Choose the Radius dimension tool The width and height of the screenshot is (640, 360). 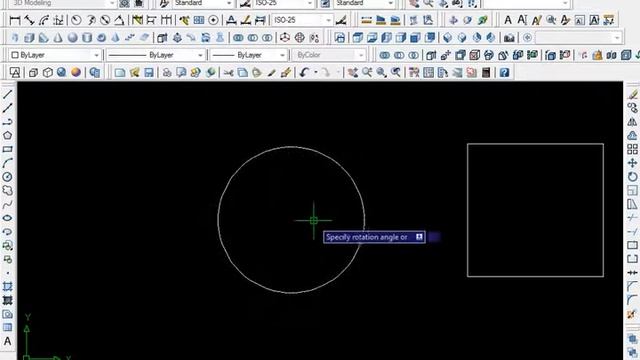click(x=76, y=20)
